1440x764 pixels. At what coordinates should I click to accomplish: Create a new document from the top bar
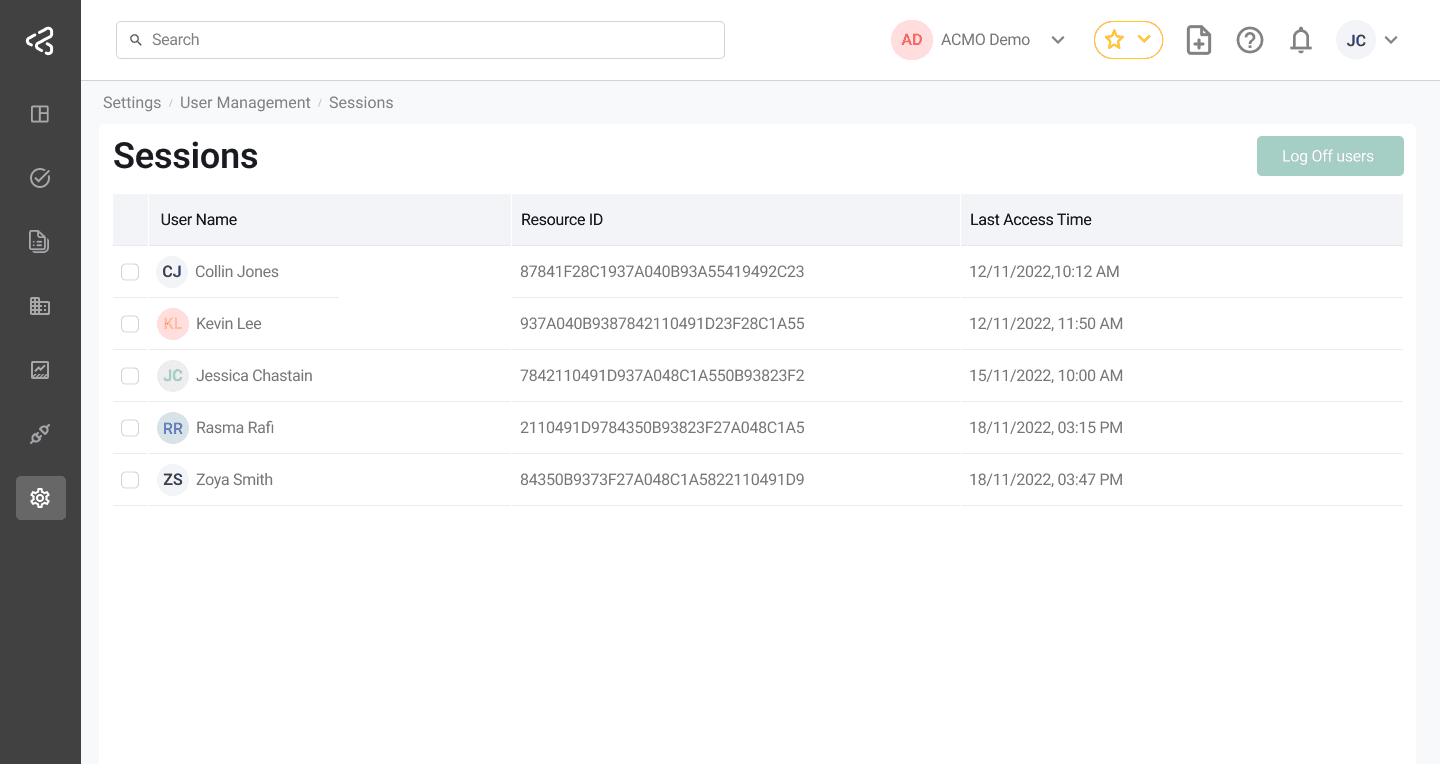(1198, 40)
